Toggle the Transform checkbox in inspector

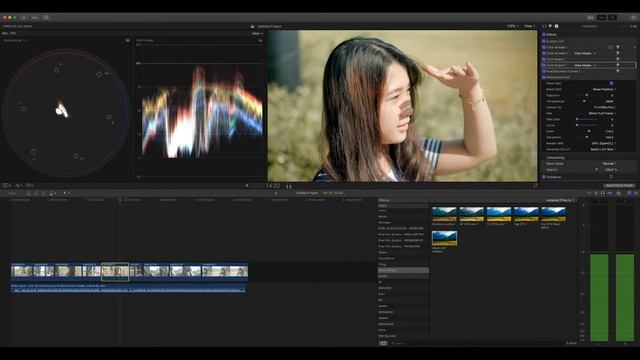(544, 177)
